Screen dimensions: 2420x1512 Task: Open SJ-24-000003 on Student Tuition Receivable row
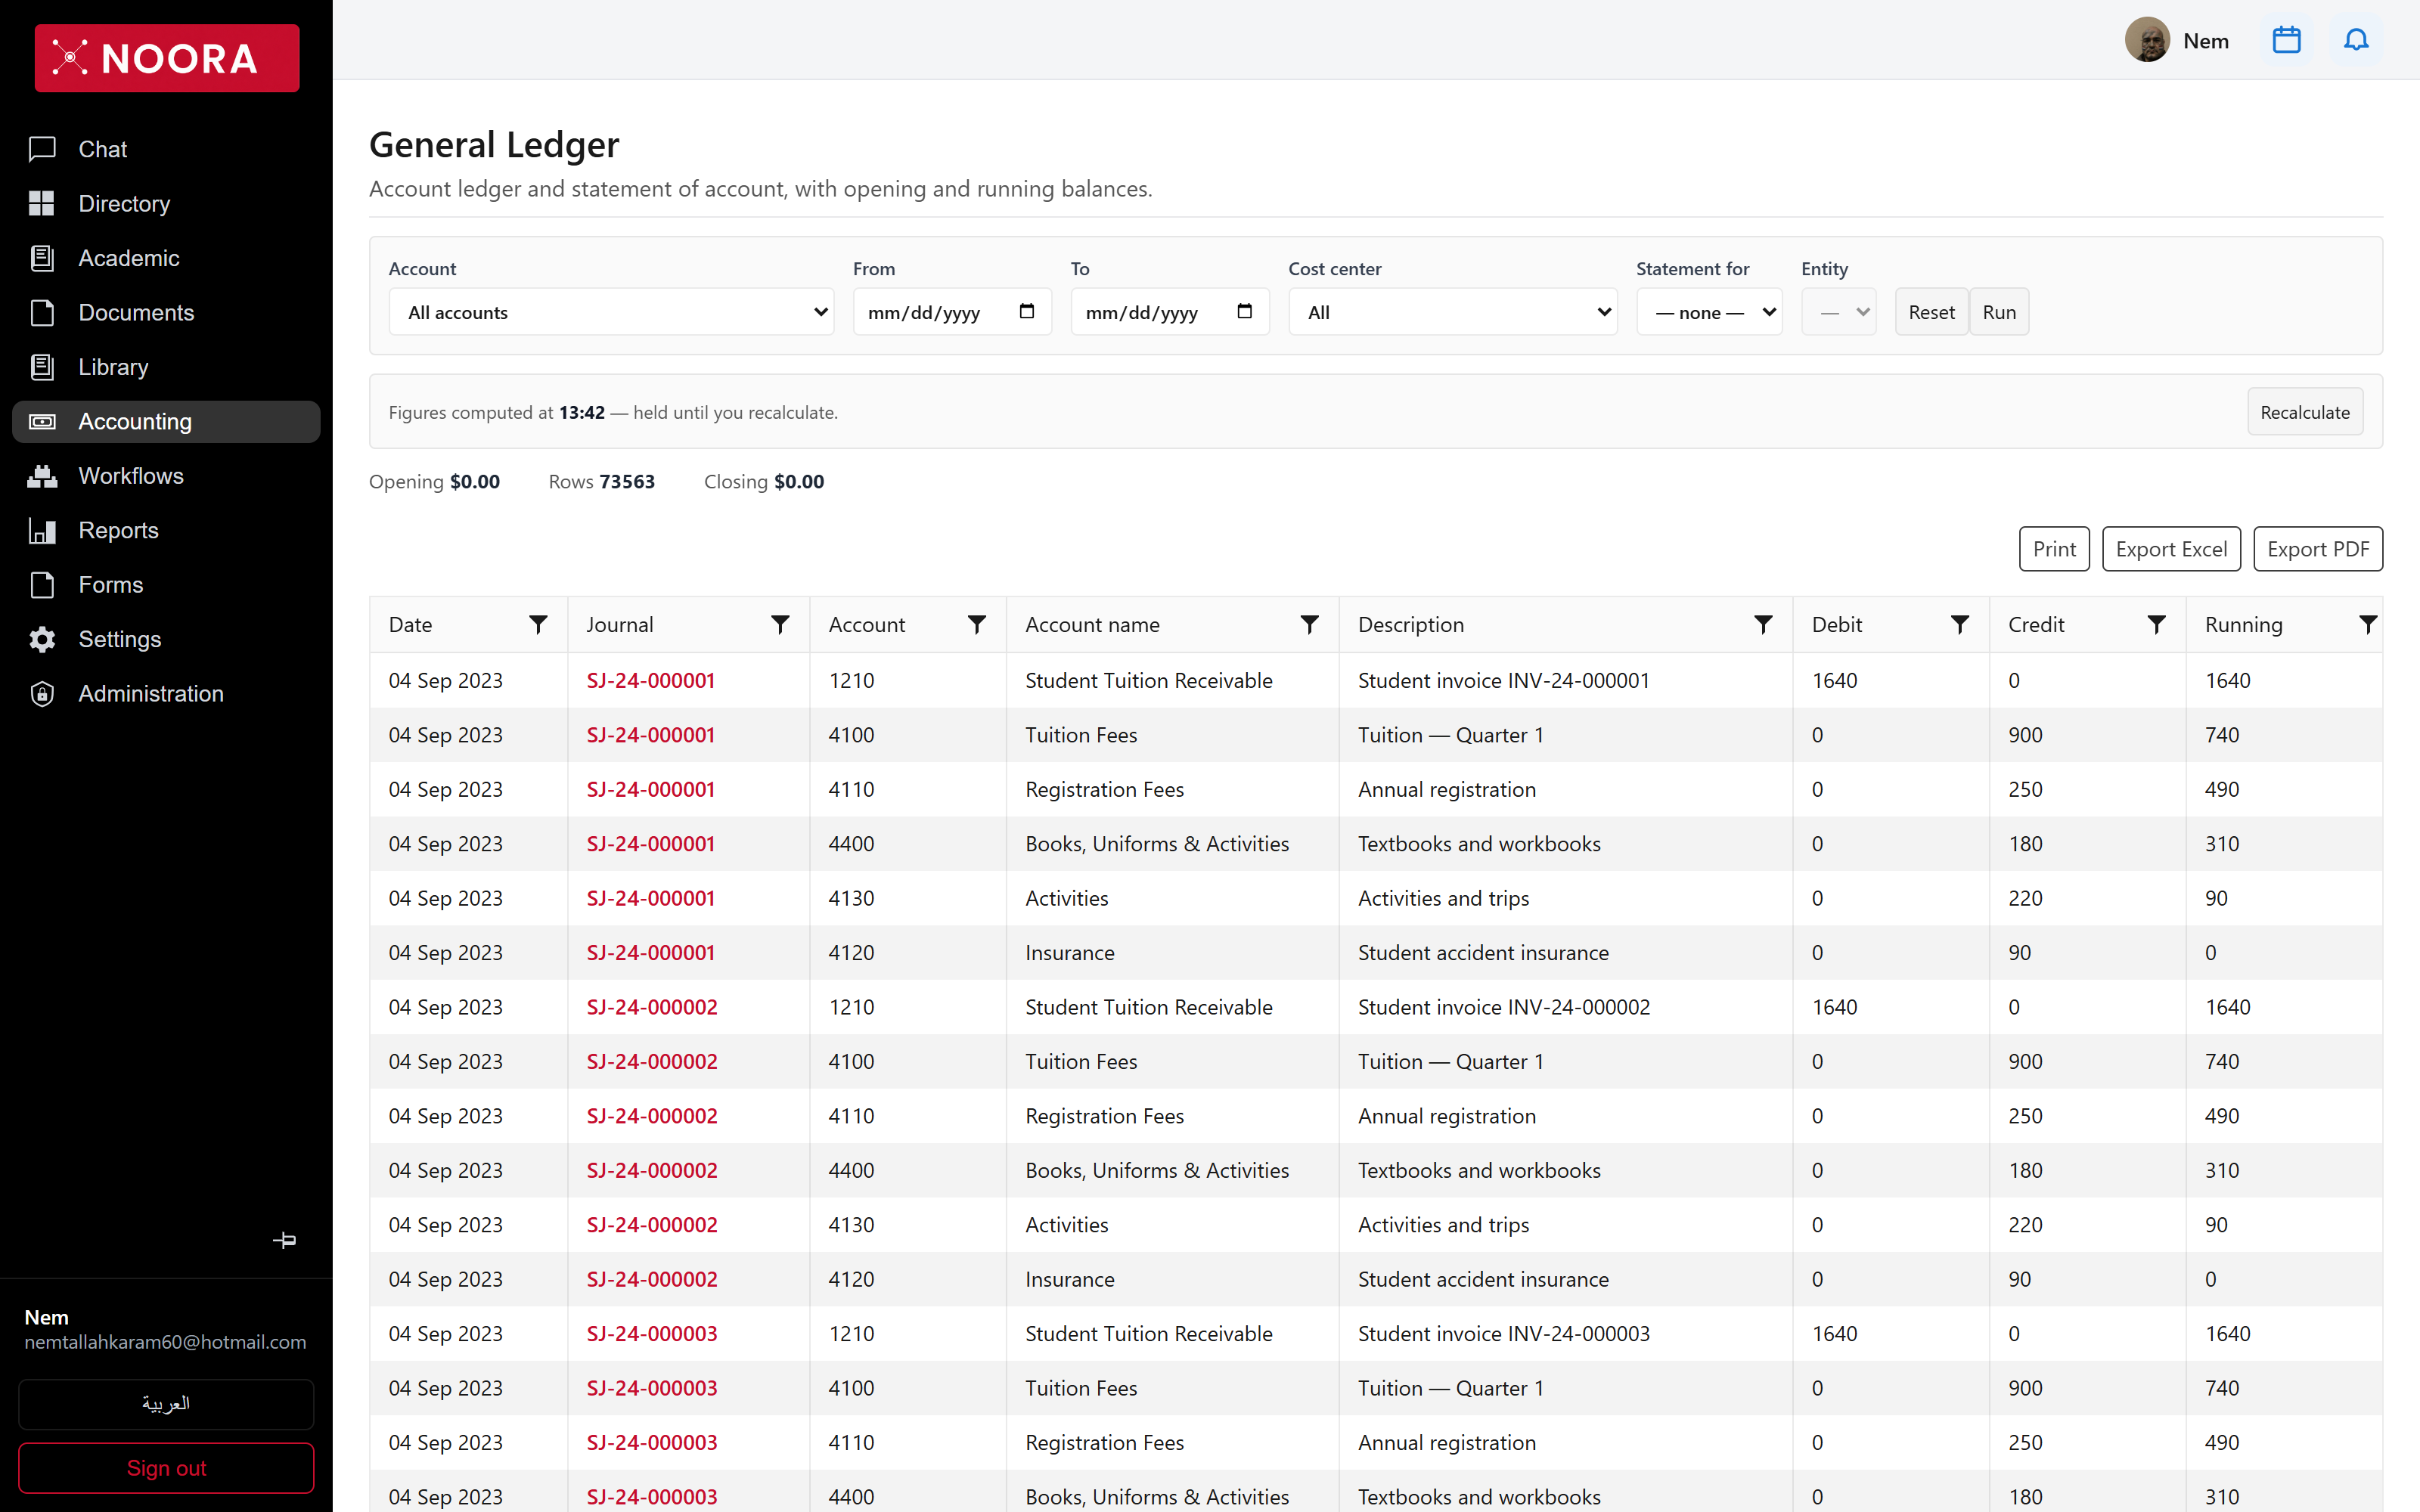652,1334
